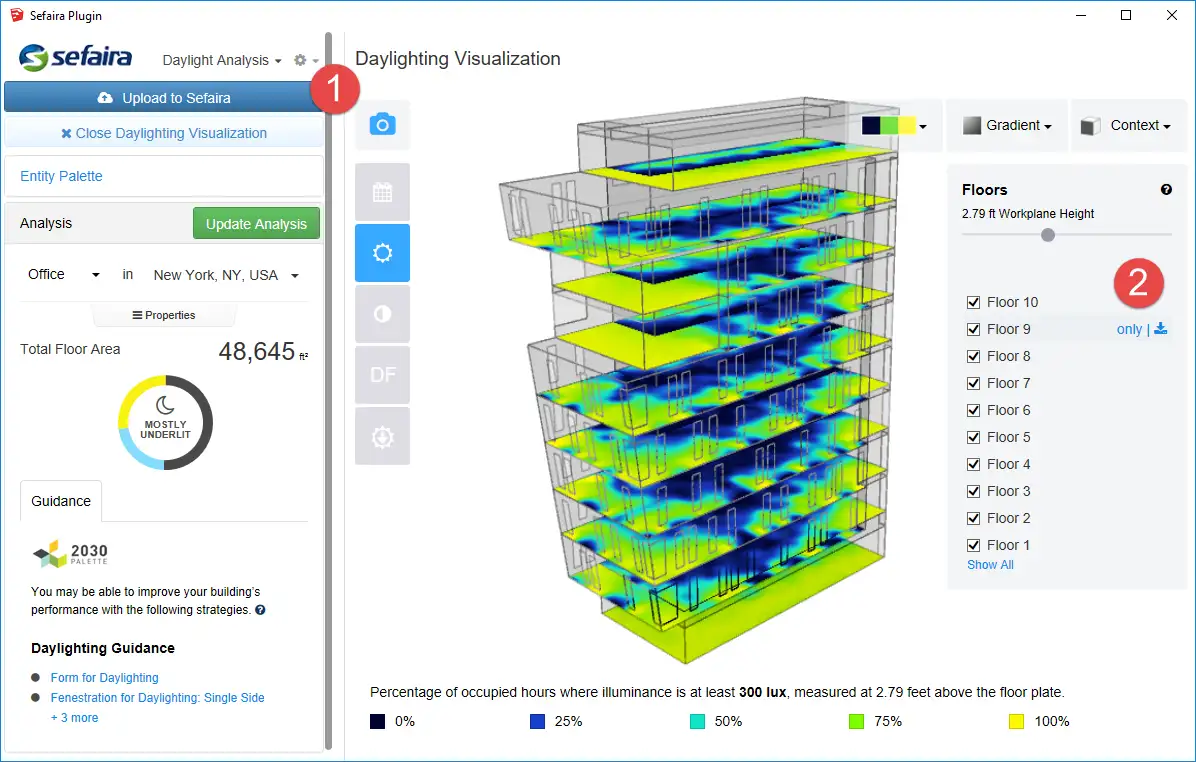Open the Floors help question mark

click(x=1166, y=190)
